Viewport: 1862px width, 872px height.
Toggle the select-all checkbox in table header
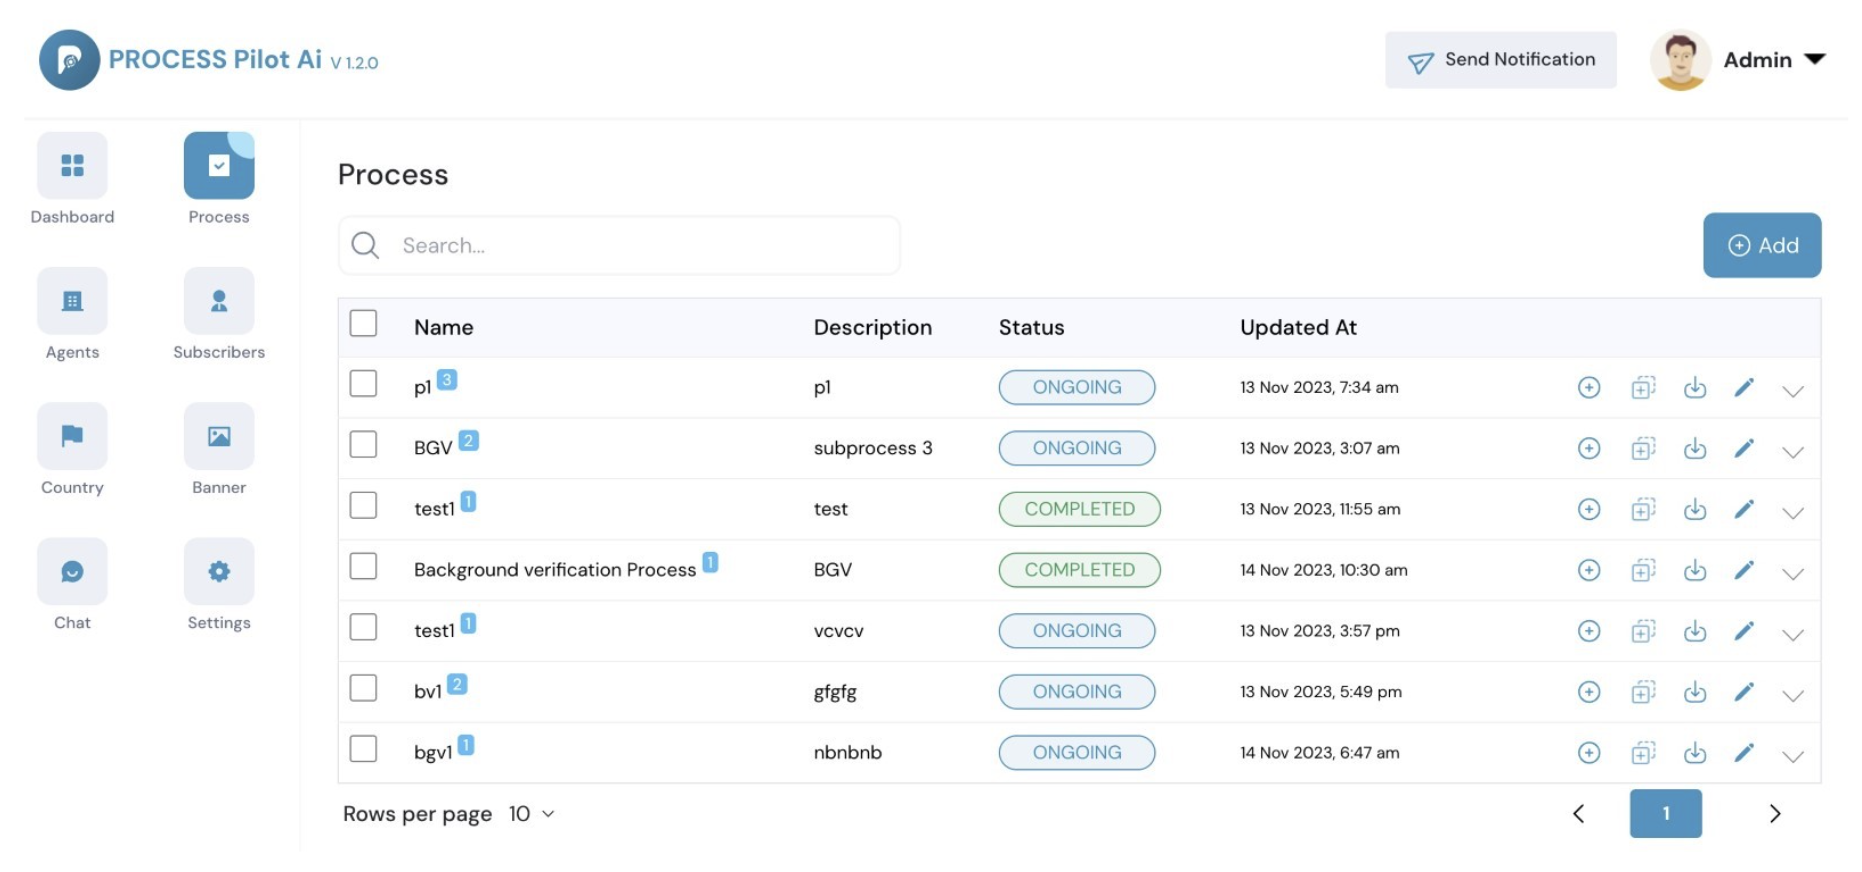coord(363,324)
